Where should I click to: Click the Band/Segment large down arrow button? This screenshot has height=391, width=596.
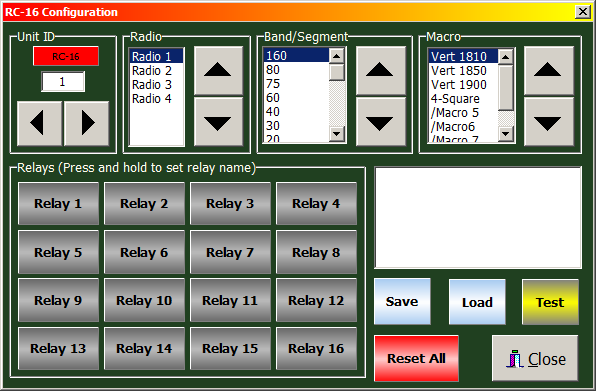pyautogui.click(x=380, y=122)
